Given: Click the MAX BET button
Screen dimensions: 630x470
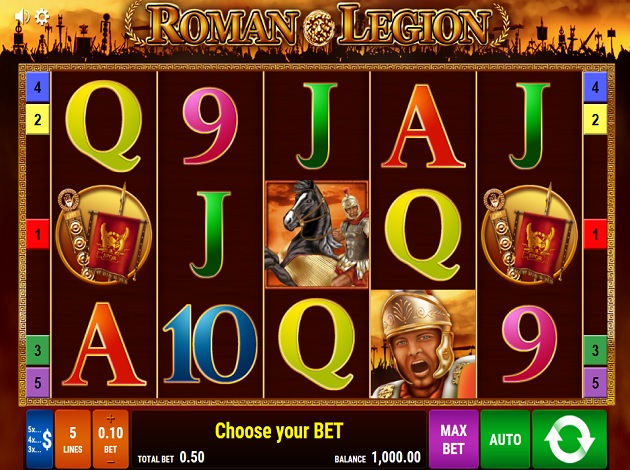Looking at the screenshot, I should [454, 439].
